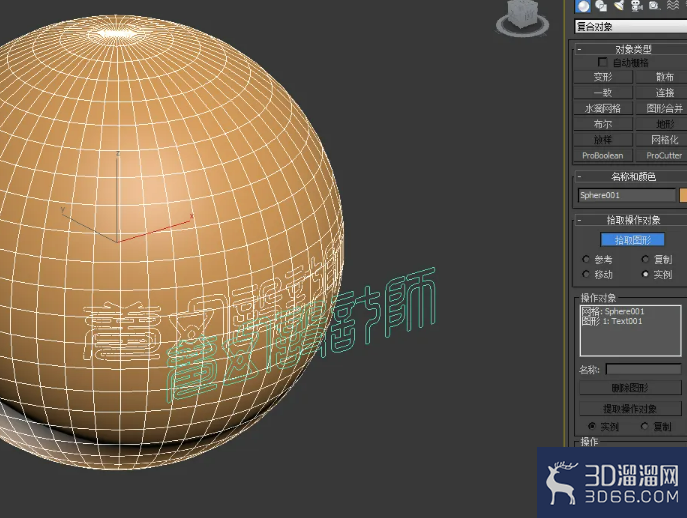This screenshot has height=518, width=687.
Task: Select 复制 radio below 拾取图形
Action: (x=645, y=259)
